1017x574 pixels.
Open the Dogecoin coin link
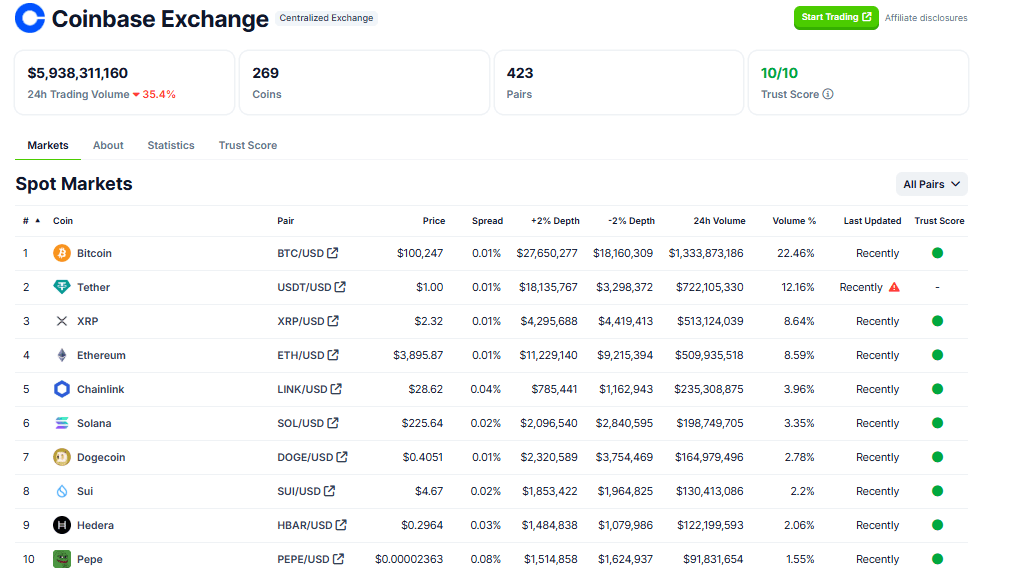point(101,457)
